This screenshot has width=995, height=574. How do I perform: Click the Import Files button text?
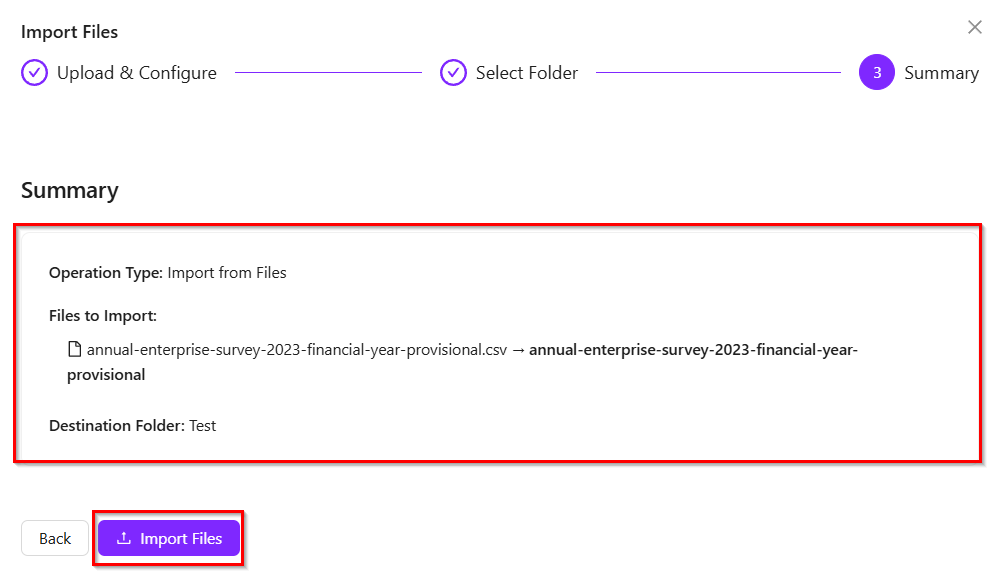point(181,539)
